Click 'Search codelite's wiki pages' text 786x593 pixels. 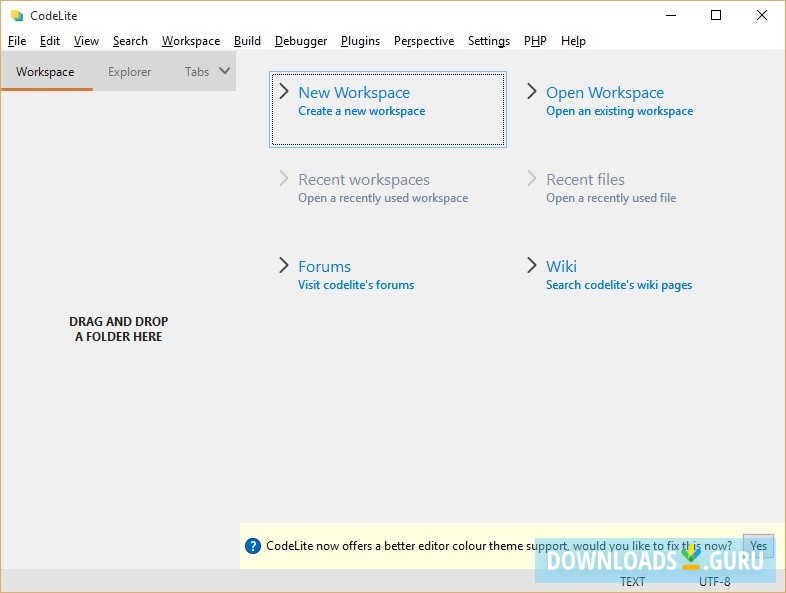click(x=619, y=285)
